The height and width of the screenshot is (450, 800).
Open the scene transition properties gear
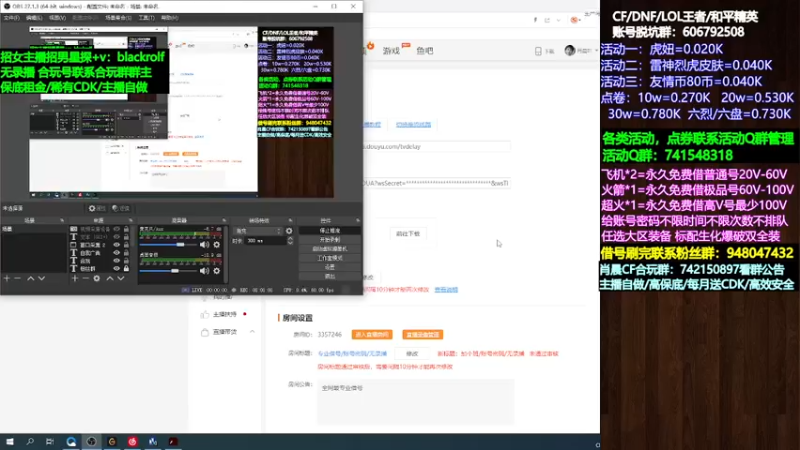click(x=289, y=231)
